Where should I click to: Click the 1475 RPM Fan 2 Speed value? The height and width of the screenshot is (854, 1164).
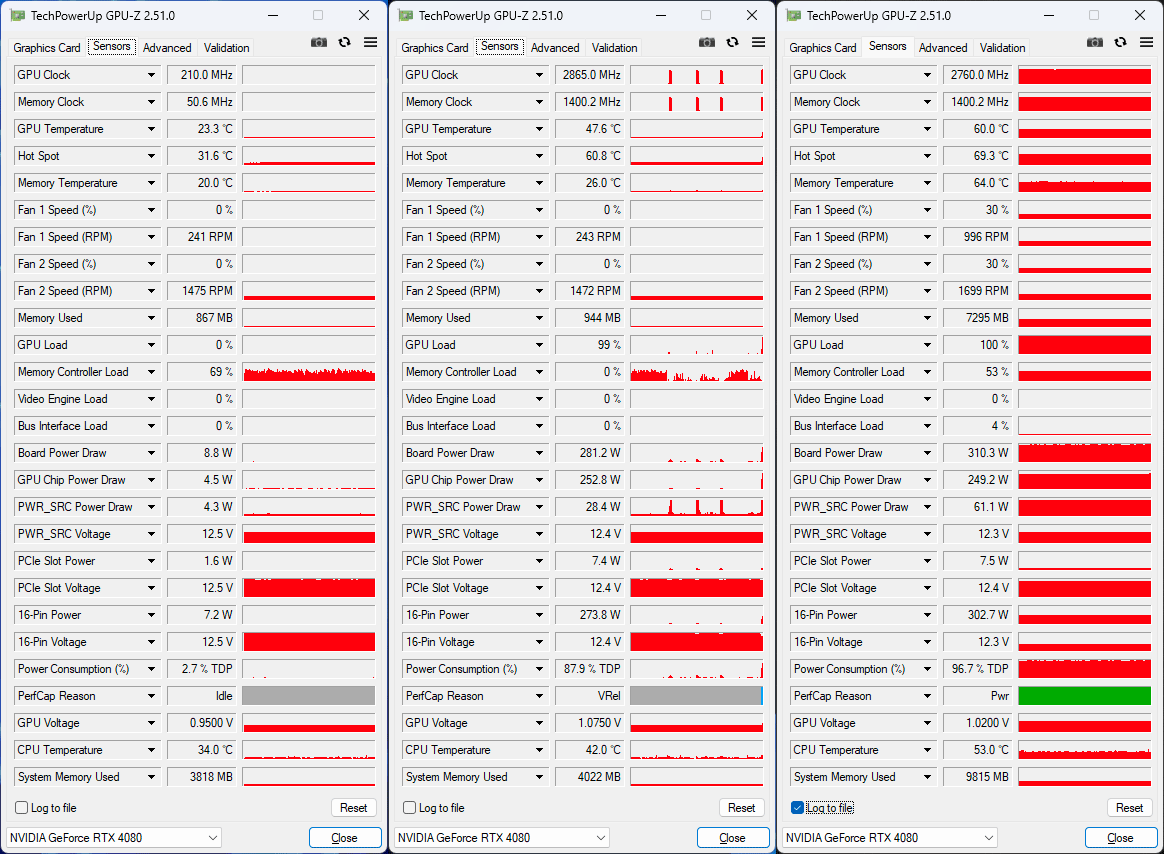[x=201, y=291]
